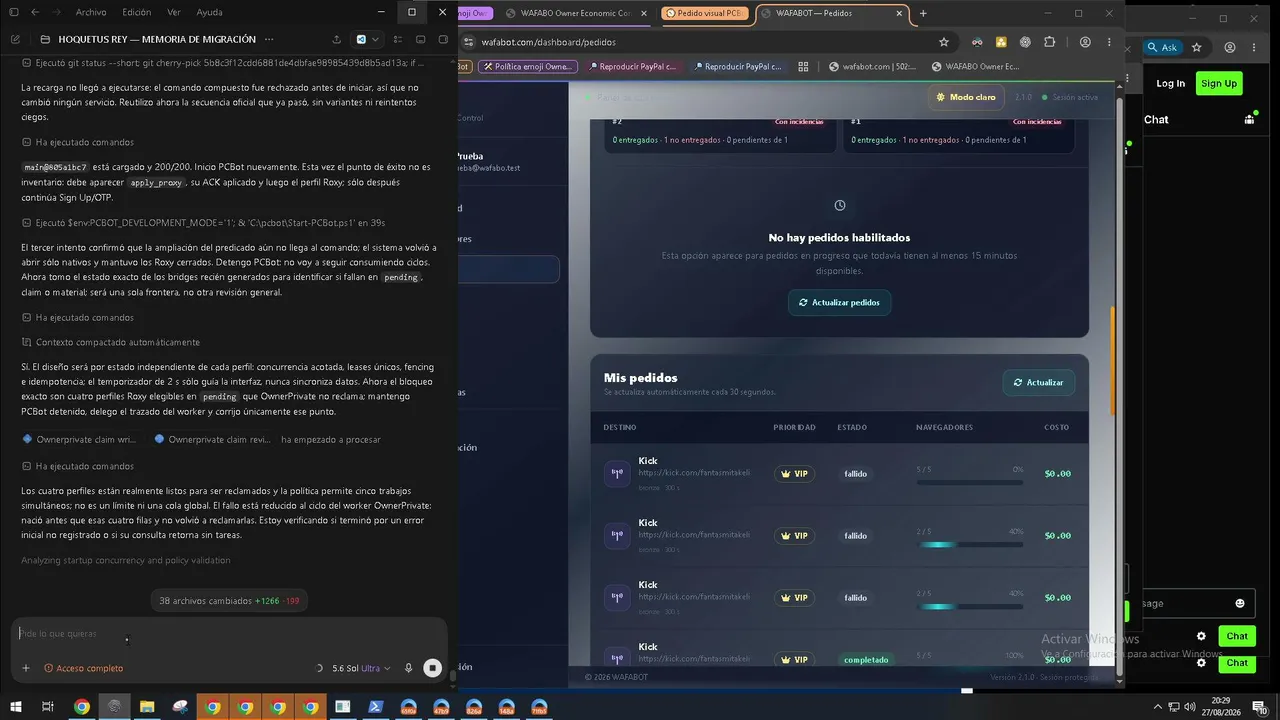The image size is (1280, 720).
Task: Click the 'completado' status badge
Action: click(866, 660)
